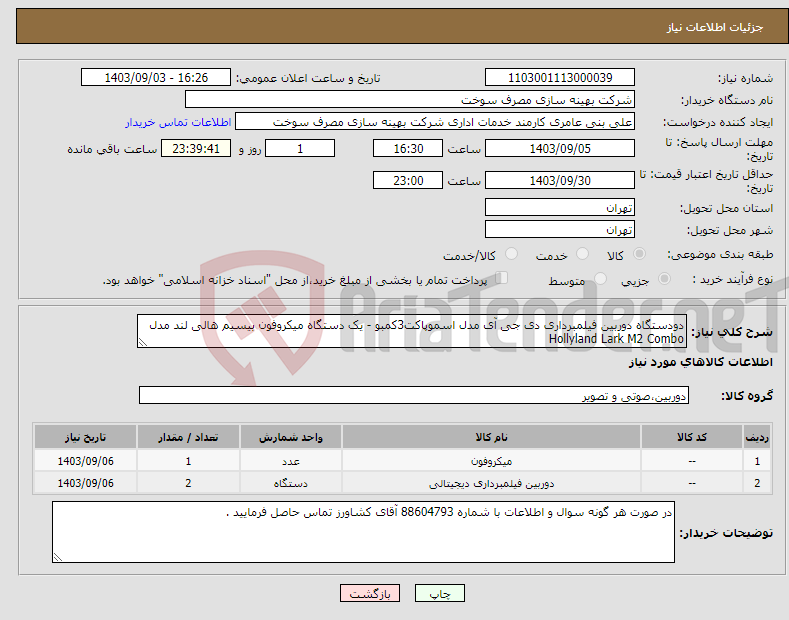Open the اطلاعات تماس خریدار link

(x=178, y=122)
